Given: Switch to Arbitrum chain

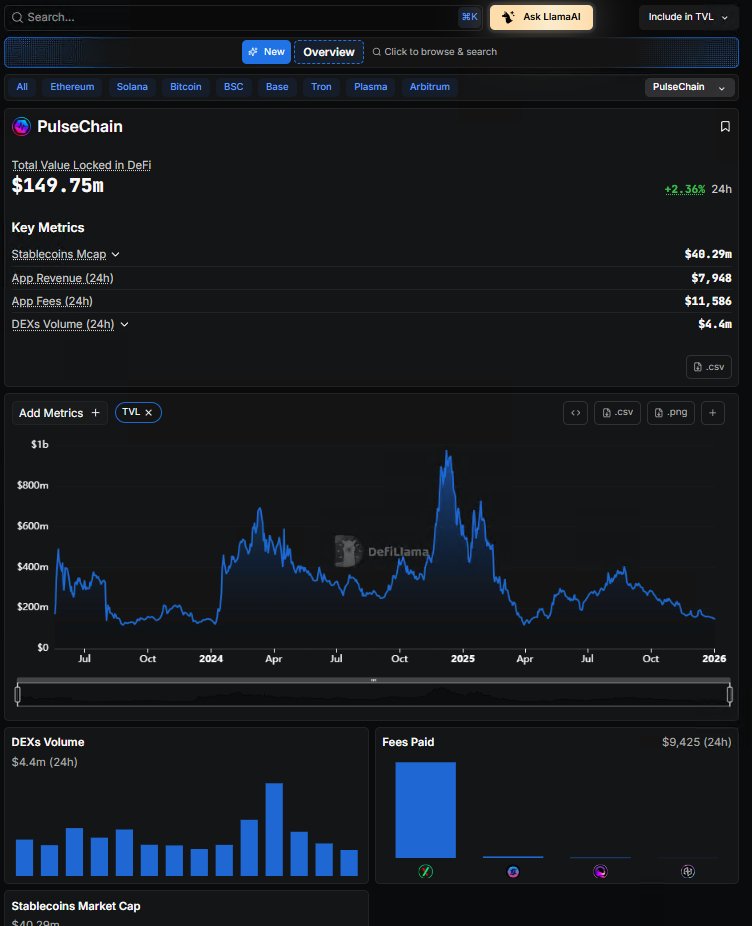Looking at the screenshot, I should tap(429, 87).
